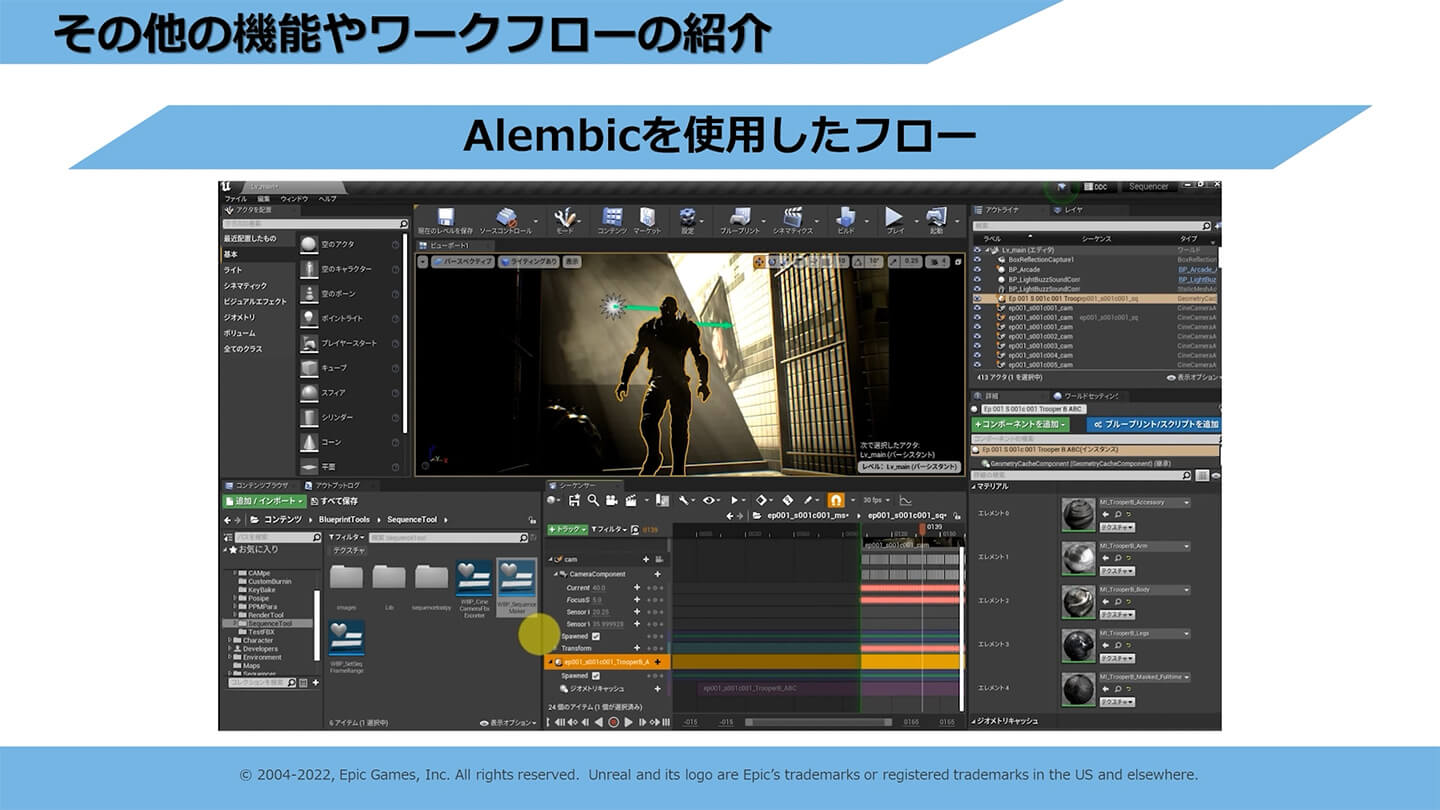
Task: Toggle the Sequencer eye view options icon
Action: [711, 500]
